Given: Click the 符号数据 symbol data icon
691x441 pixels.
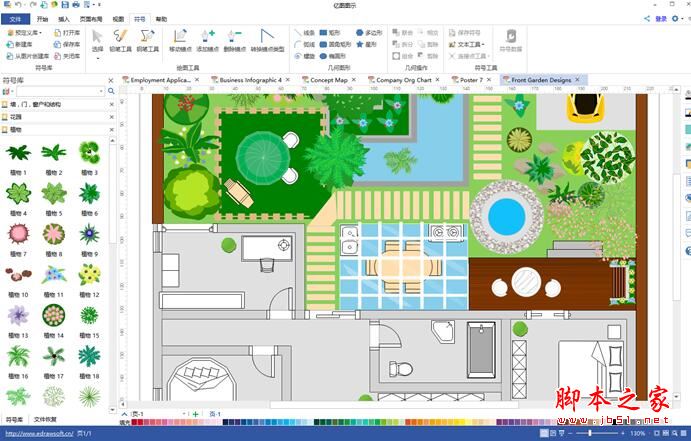Looking at the screenshot, I should [x=509, y=41].
